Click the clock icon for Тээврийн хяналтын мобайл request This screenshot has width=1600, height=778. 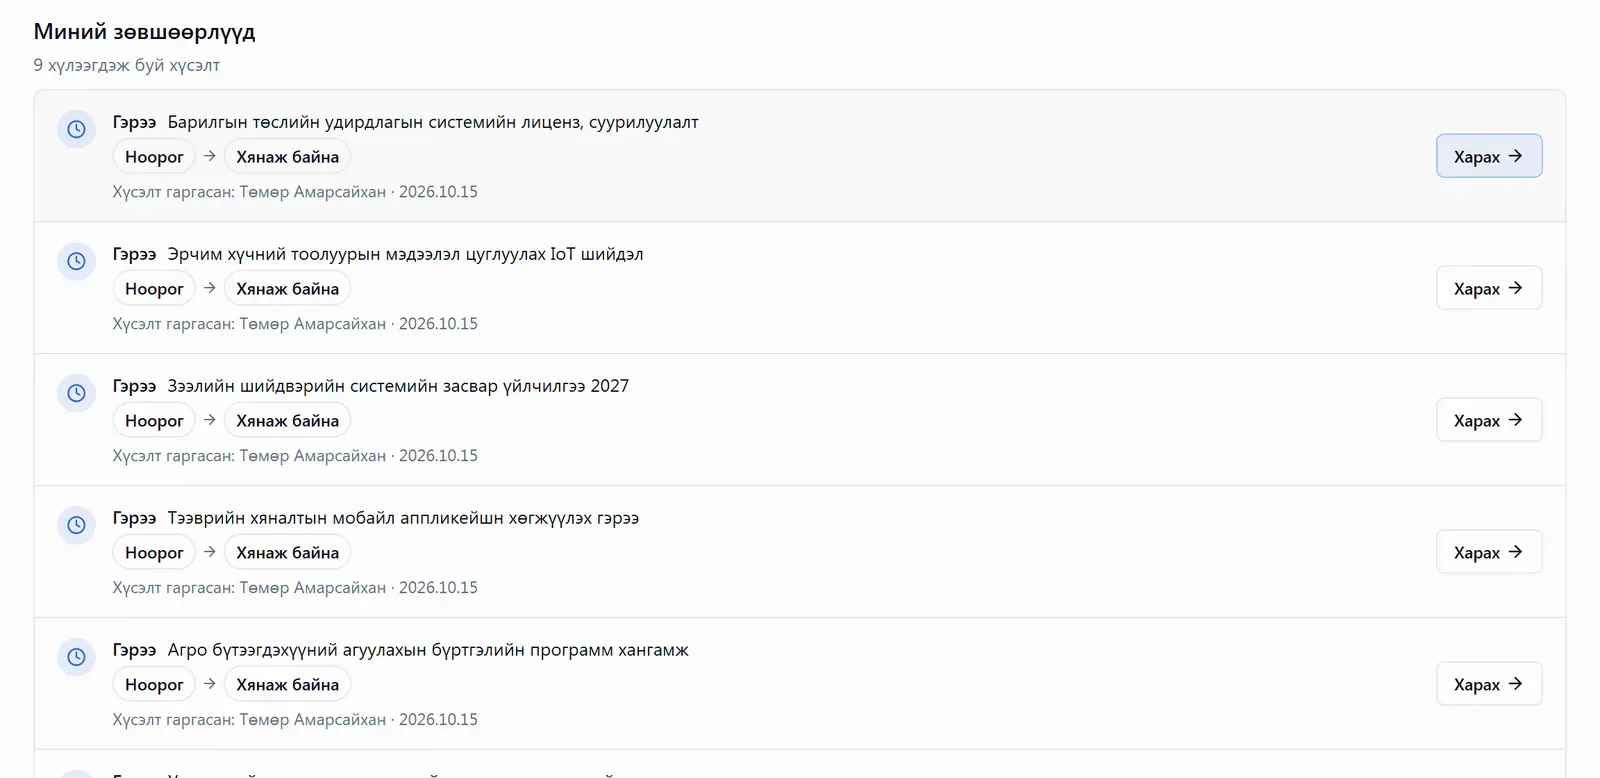(76, 525)
